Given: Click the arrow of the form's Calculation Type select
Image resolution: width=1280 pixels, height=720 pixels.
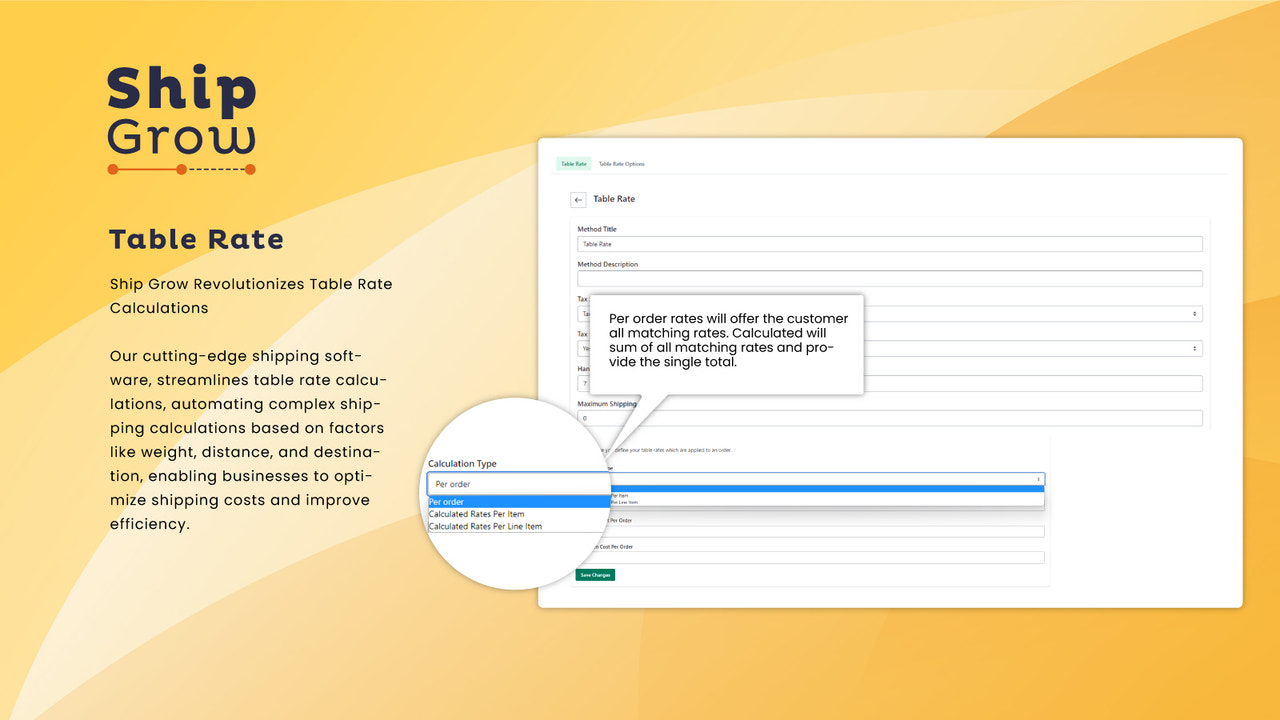Looking at the screenshot, I should (x=1038, y=480).
